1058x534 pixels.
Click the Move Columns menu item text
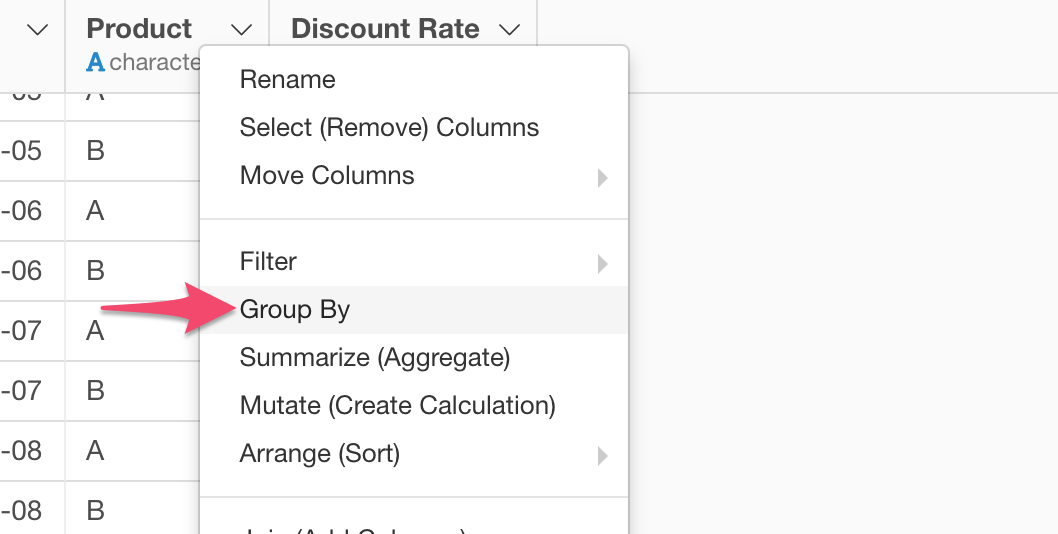click(327, 176)
